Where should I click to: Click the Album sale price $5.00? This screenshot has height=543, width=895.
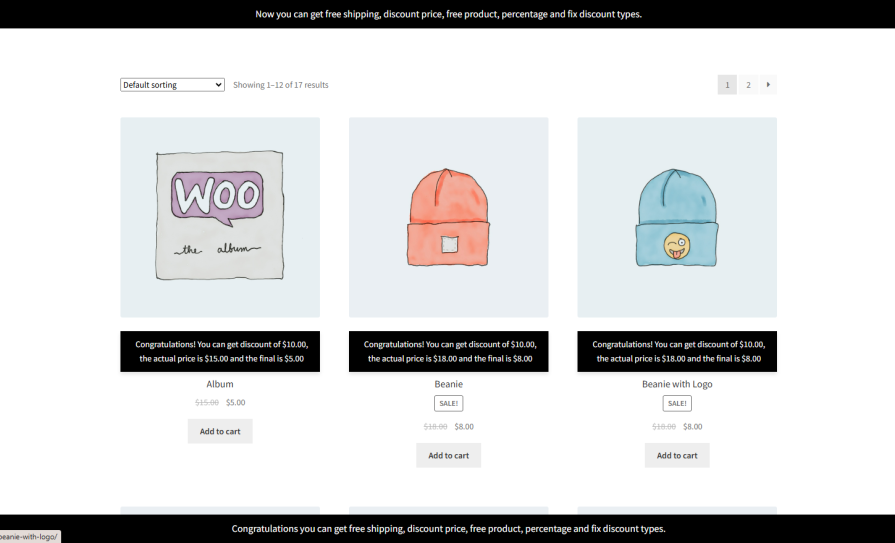coord(235,402)
